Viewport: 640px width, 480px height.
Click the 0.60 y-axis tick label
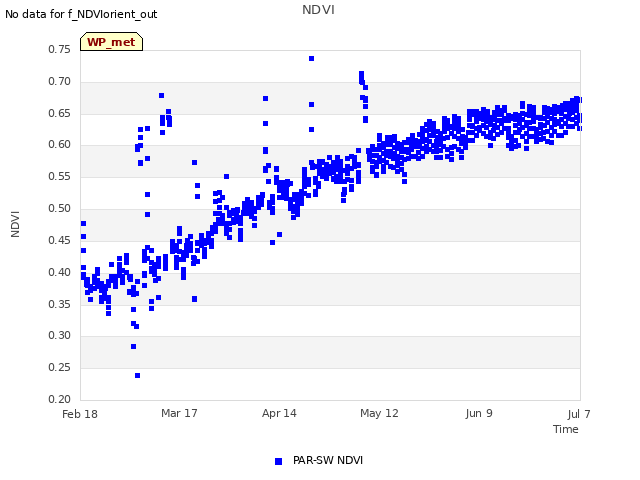[x=60, y=144]
